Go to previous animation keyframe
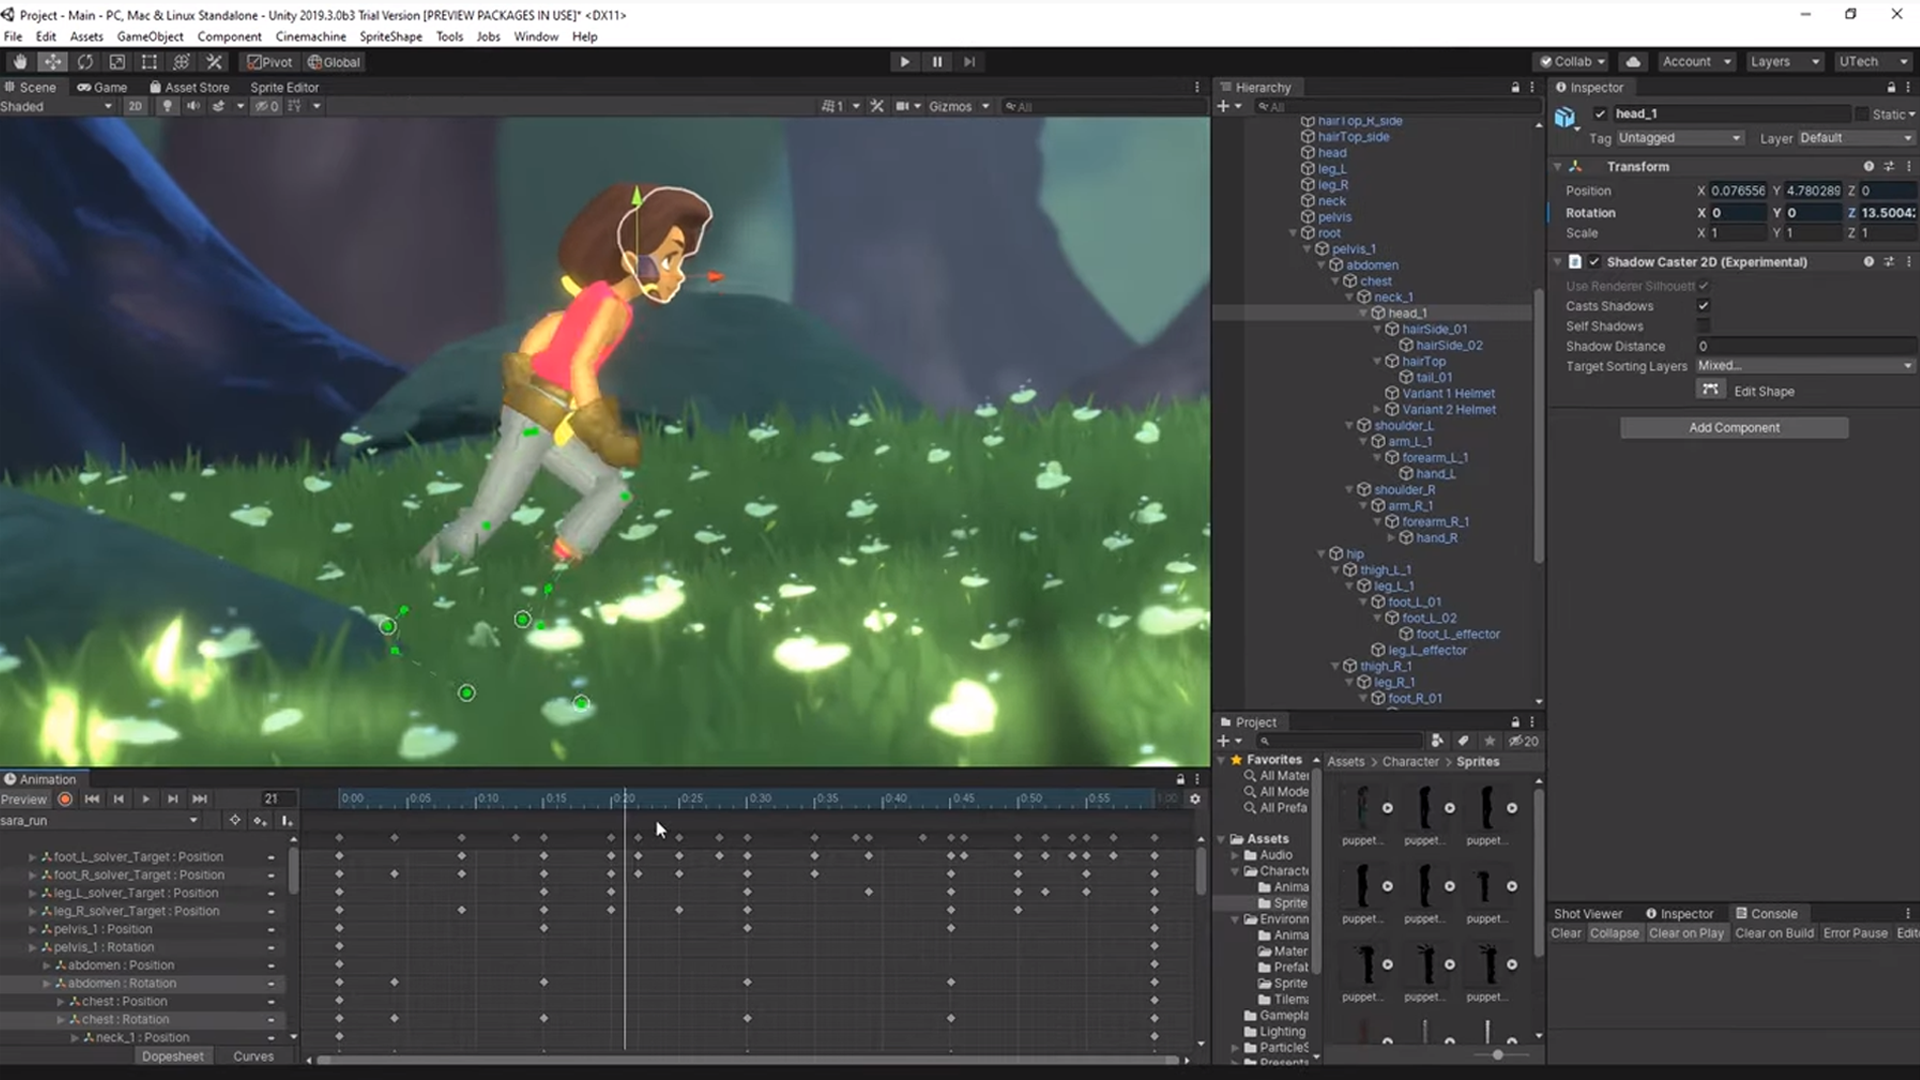The width and height of the screenshot is (1920, 1080). coord(119,799)
